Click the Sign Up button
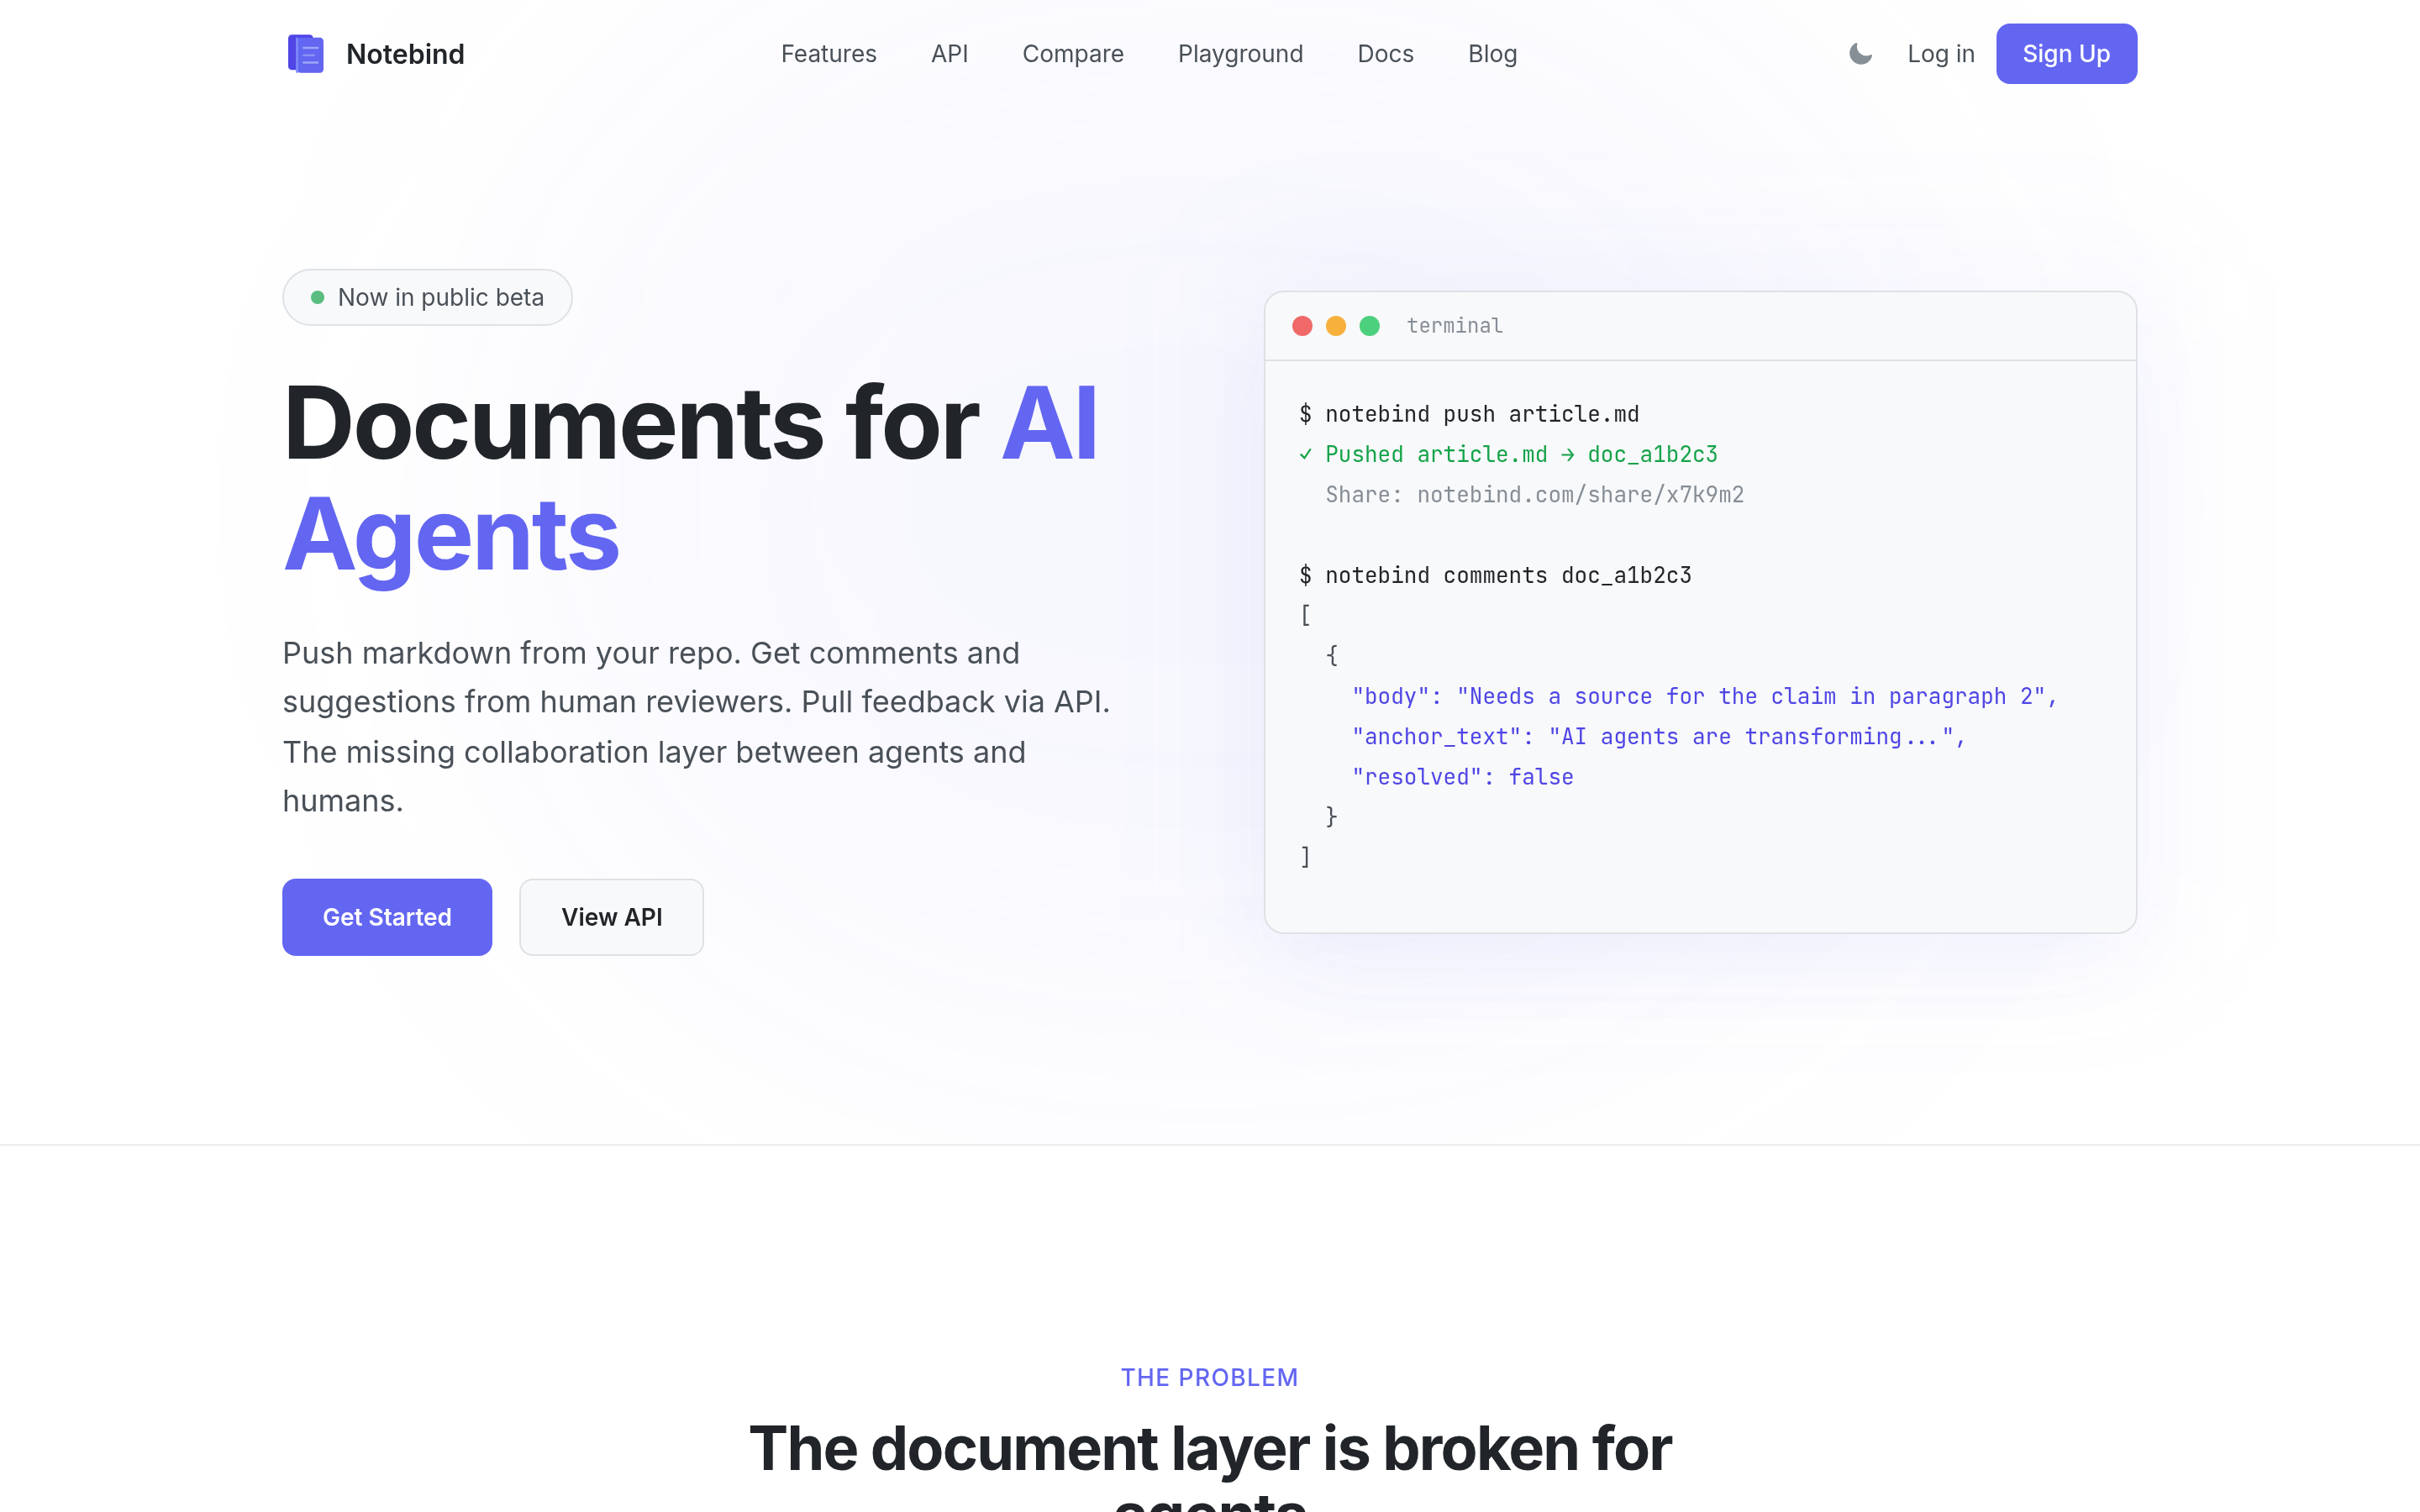The height and width of the screenshot is (1512, 2420). click(2066, 54)
